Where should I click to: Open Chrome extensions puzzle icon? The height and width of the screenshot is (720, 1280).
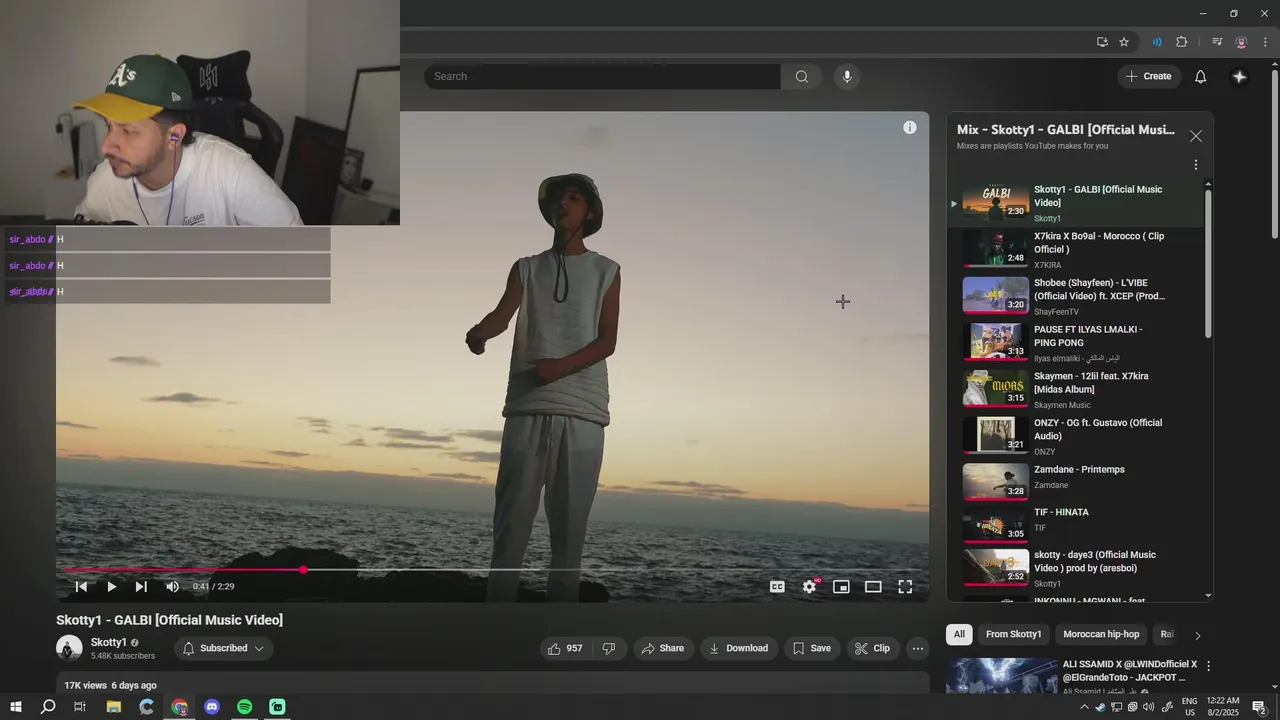[x=1181, y=42]
